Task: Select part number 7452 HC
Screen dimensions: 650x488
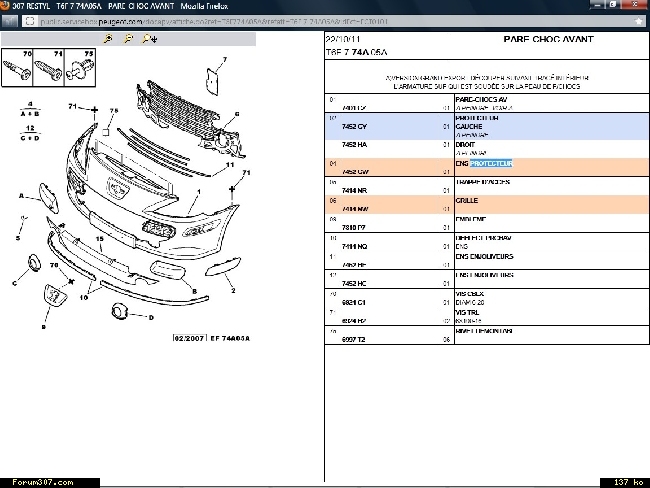Action: [x=354, y=284]
